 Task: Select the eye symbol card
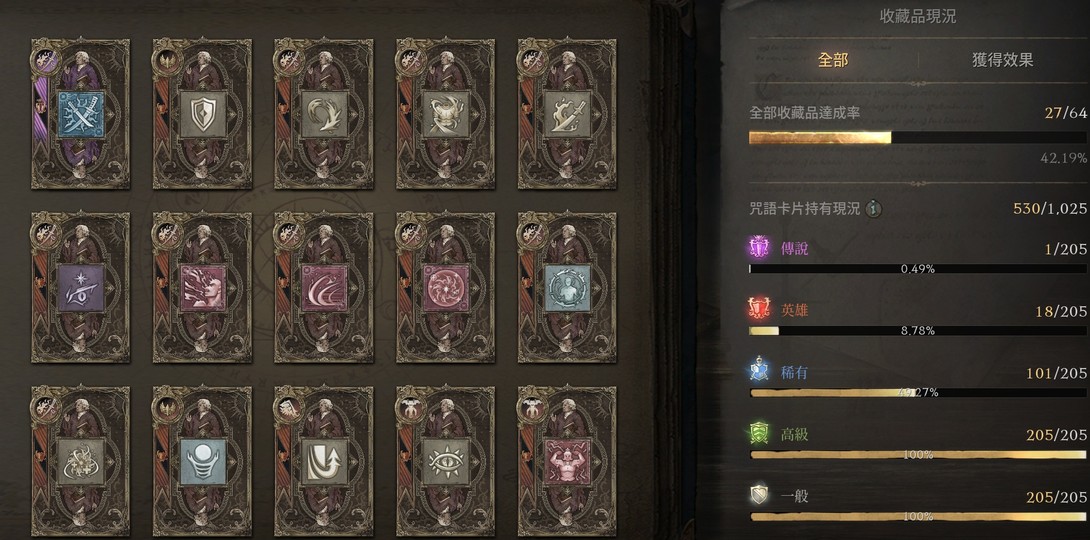[x=446, y=461]
